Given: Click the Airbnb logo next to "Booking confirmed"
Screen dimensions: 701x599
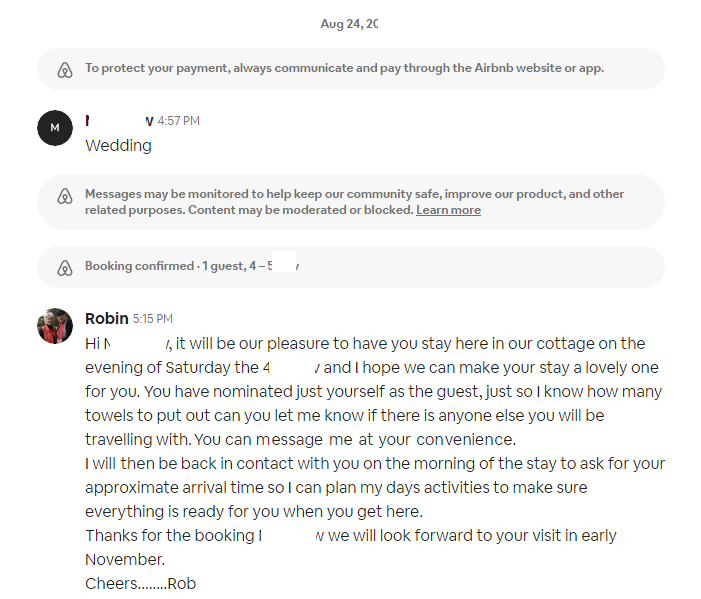Looking at the screenshot, I should pyautogui.click(x=65, y=267).
